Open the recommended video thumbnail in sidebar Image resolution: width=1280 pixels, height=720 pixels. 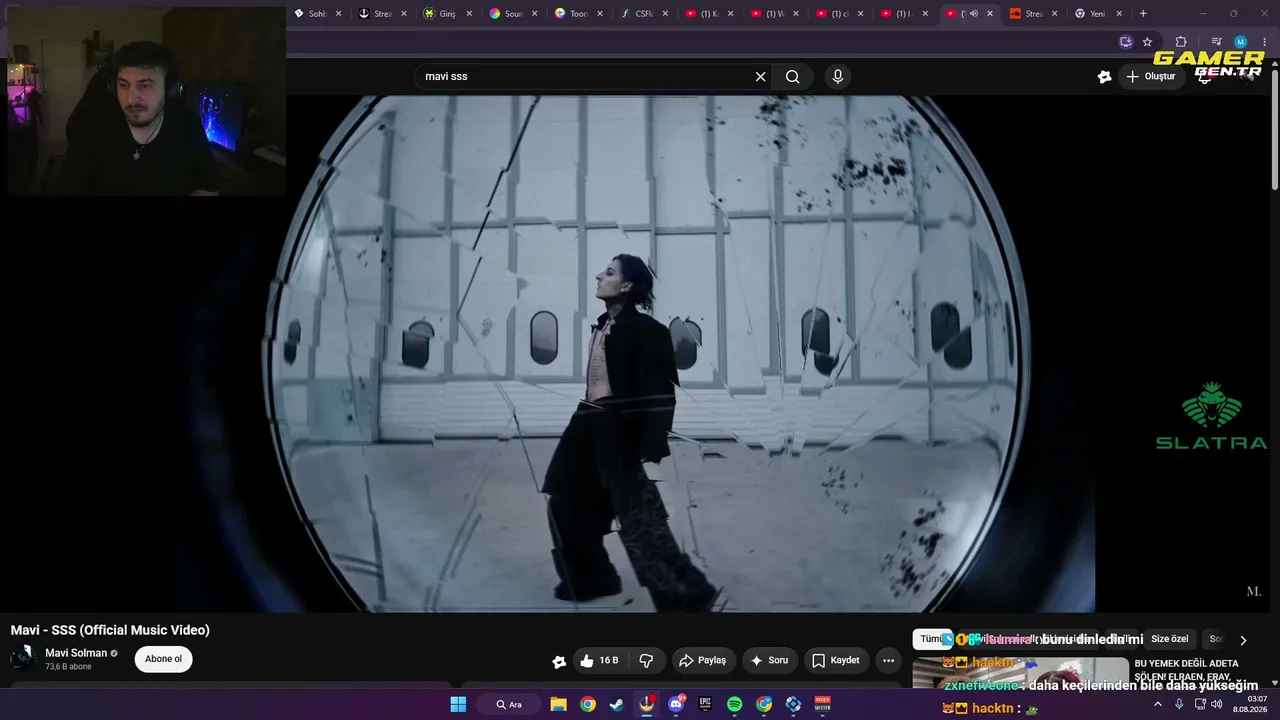point(1020,672)
